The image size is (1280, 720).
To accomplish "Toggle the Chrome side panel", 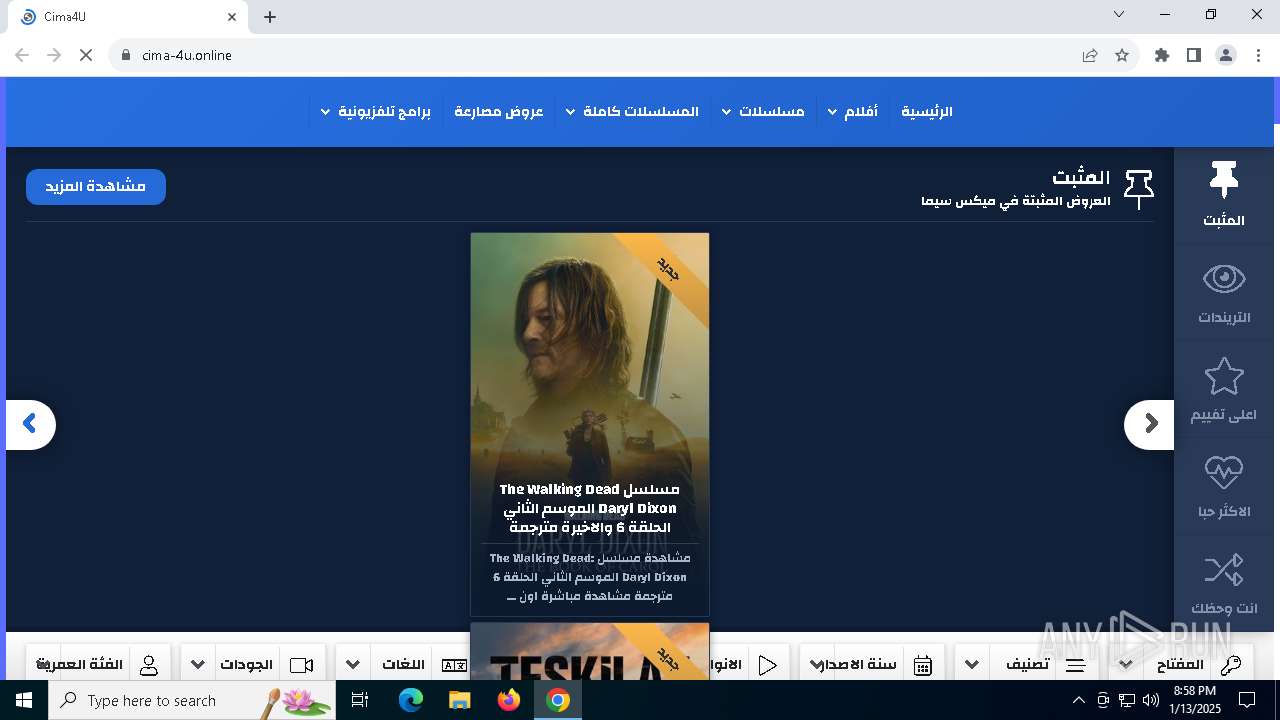I will coord(1194,55).
